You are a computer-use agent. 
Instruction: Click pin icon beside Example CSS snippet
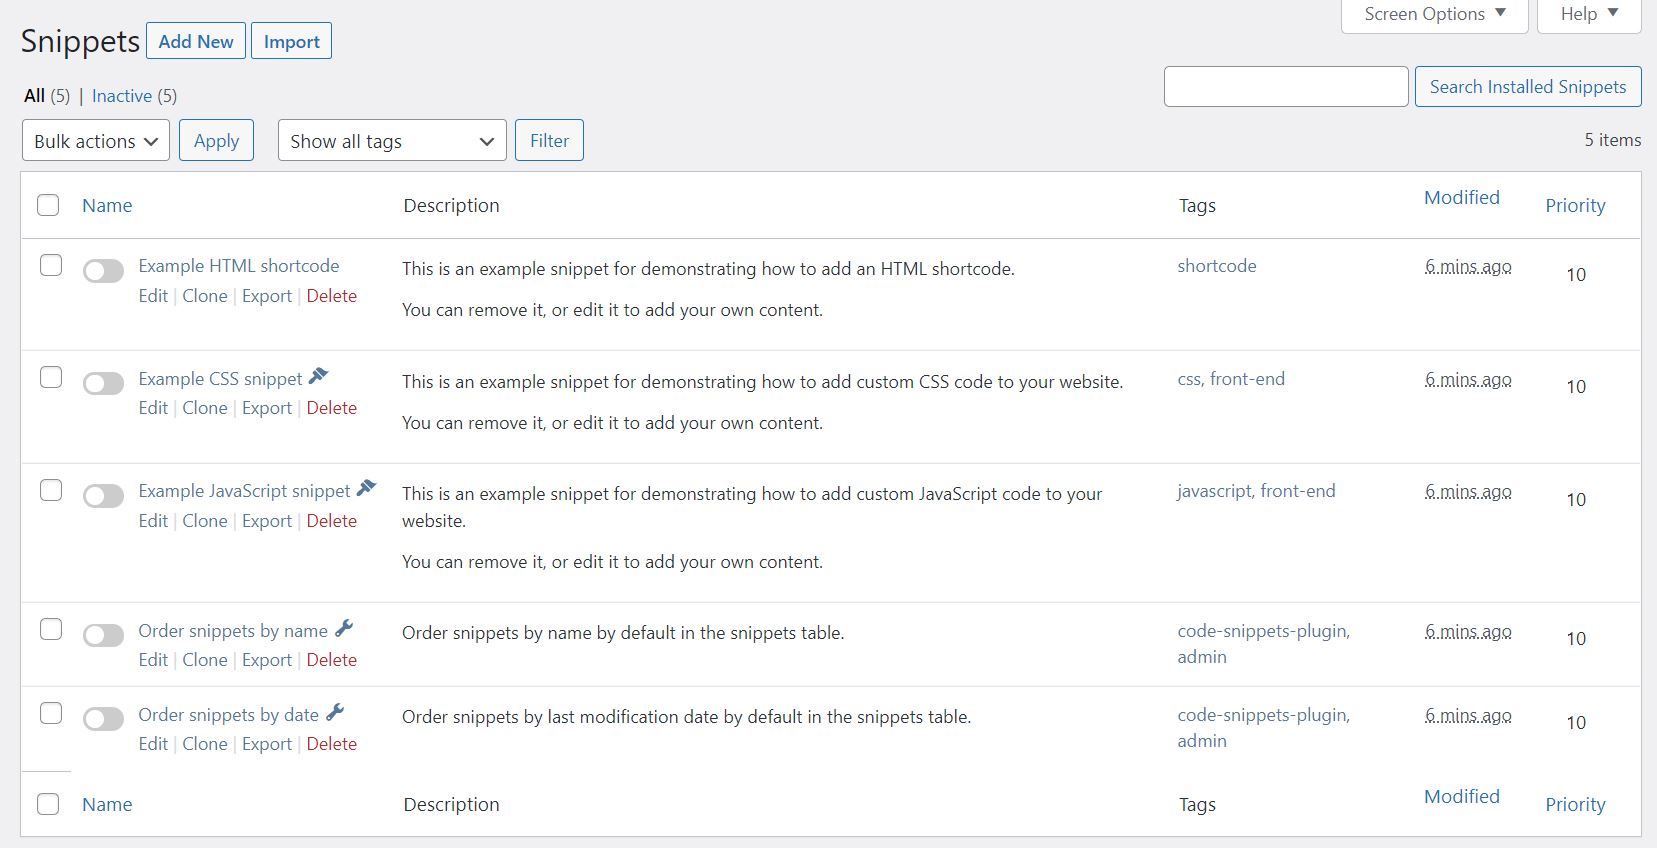point(318,377)
